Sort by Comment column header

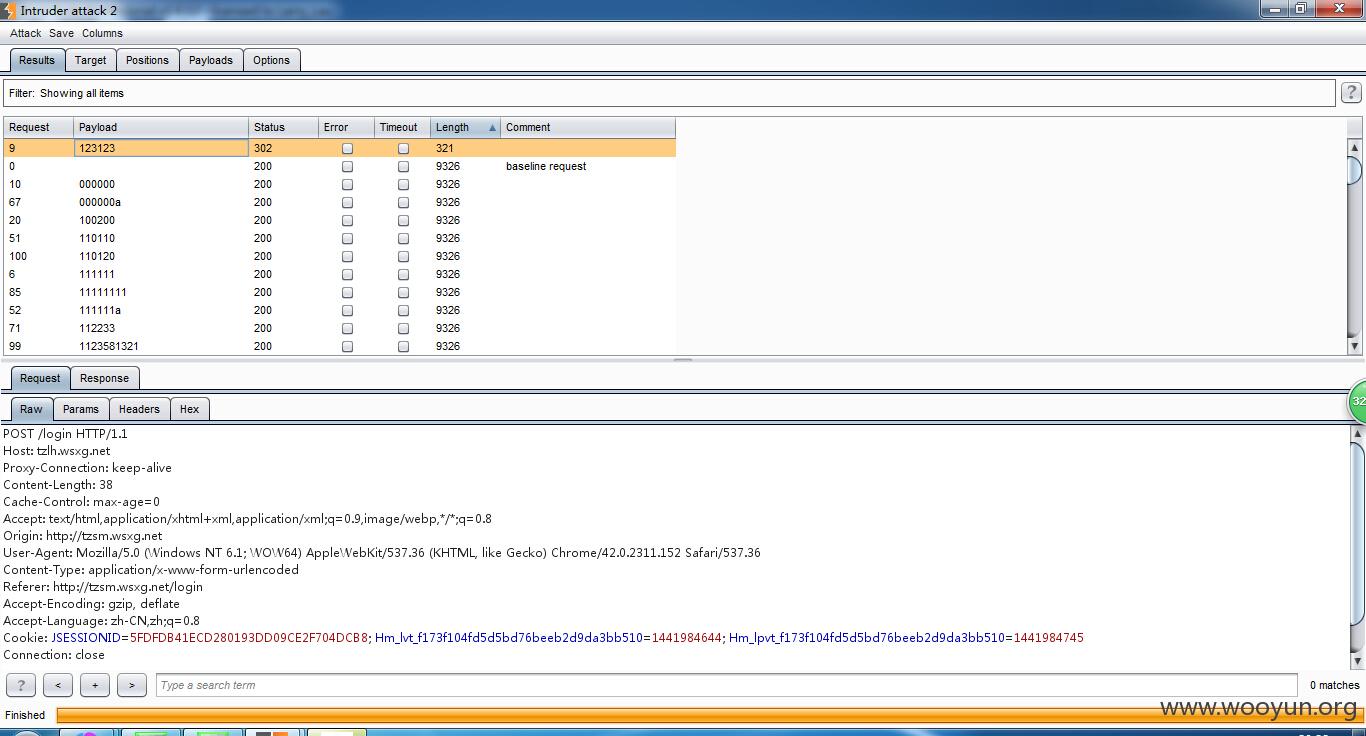tap(588, 127)
